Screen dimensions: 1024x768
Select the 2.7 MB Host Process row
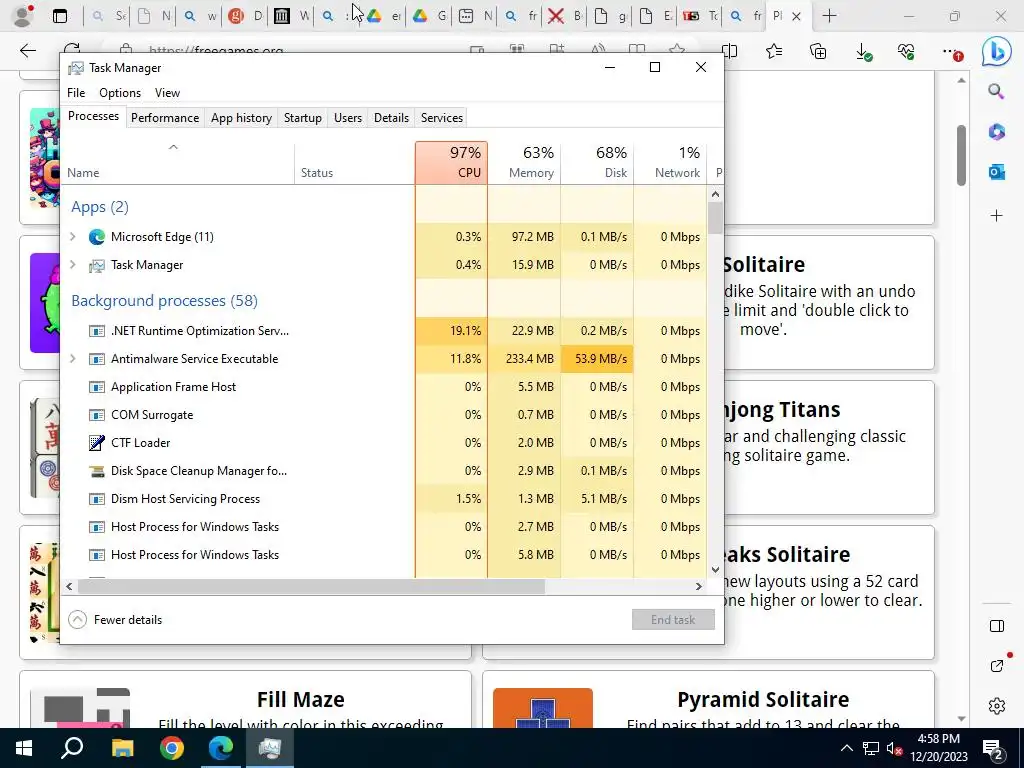pos(383,526)
